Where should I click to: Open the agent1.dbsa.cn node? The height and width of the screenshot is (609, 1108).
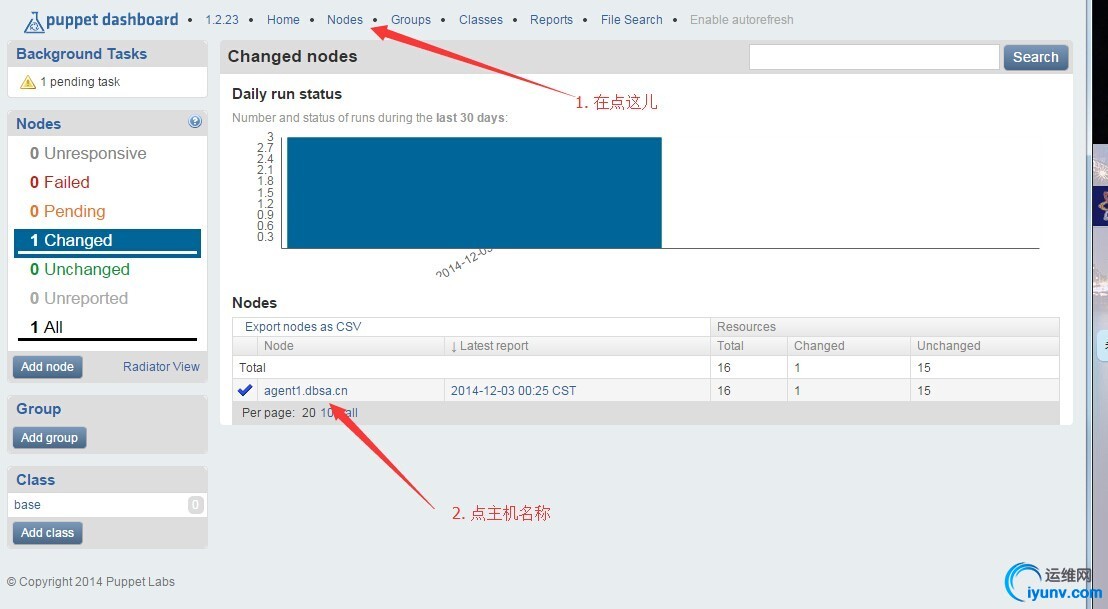(306, 391)
